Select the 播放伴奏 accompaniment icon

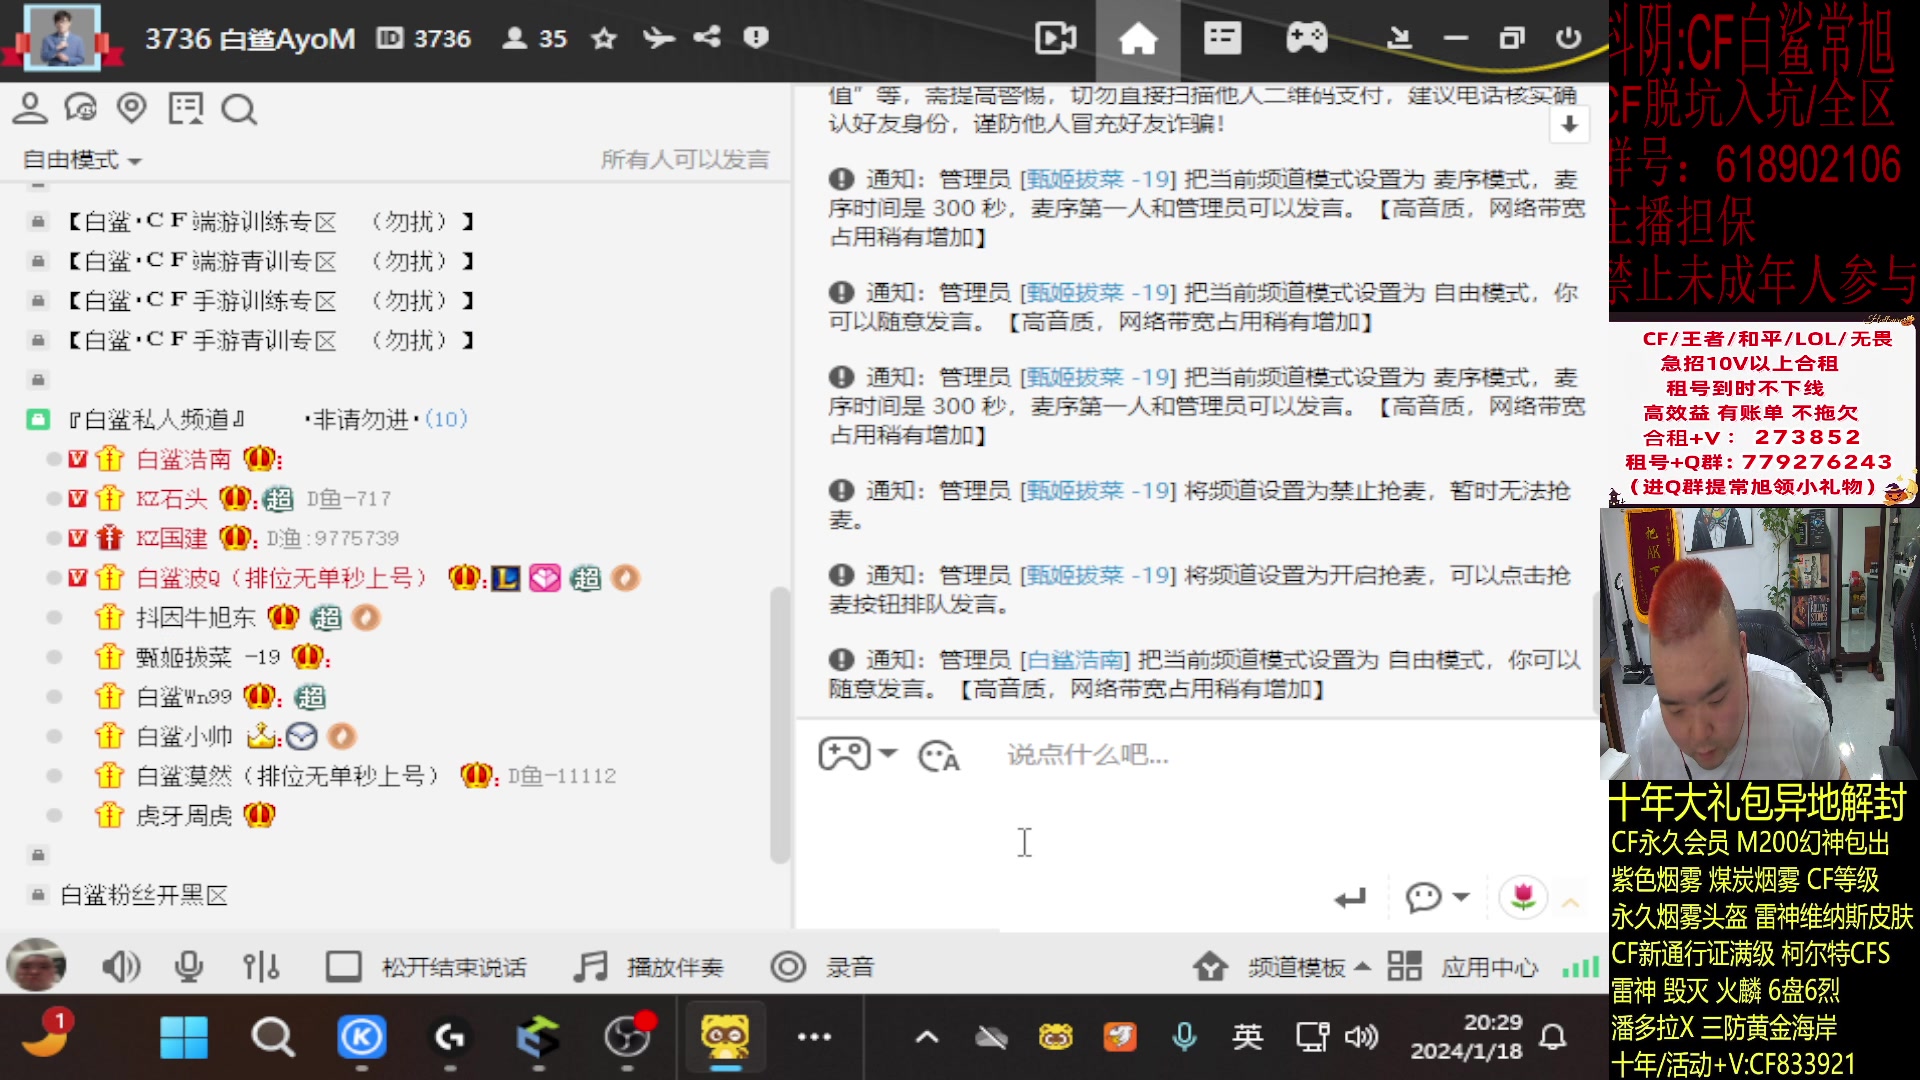click(591, 966)
